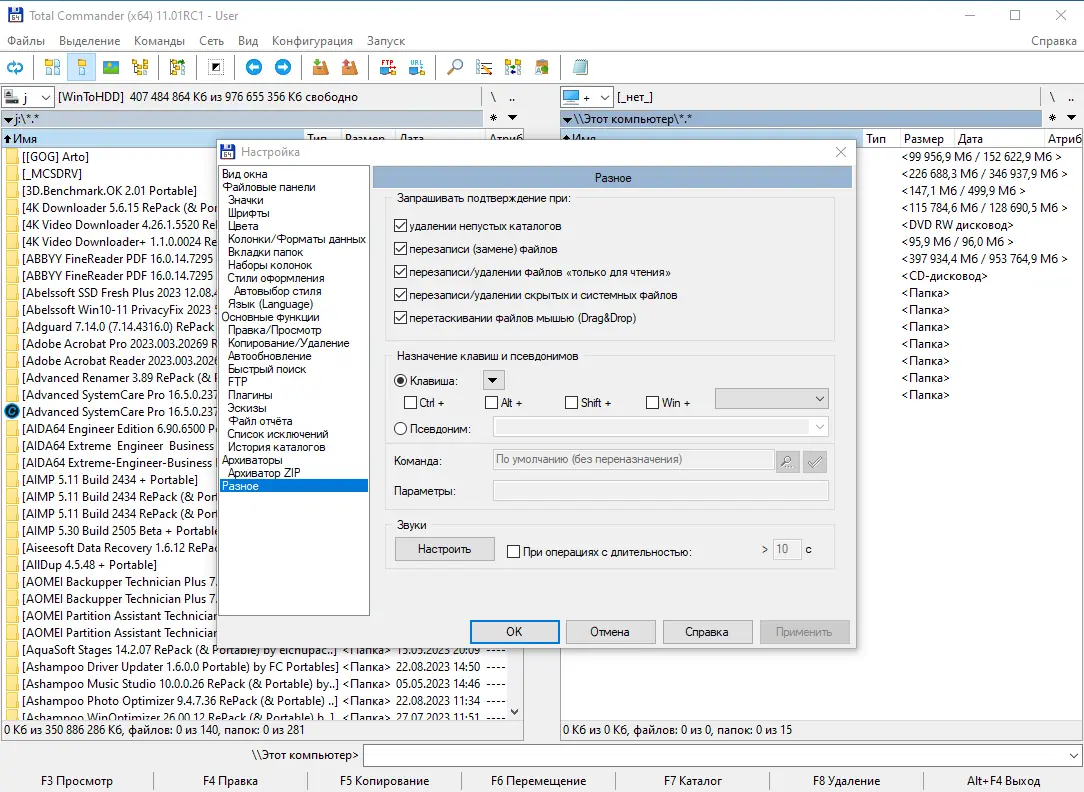Viewport: 1084px width, 792px height.
Task: Select 'Плагины' in settings tree
Action: tap(250, 395)
